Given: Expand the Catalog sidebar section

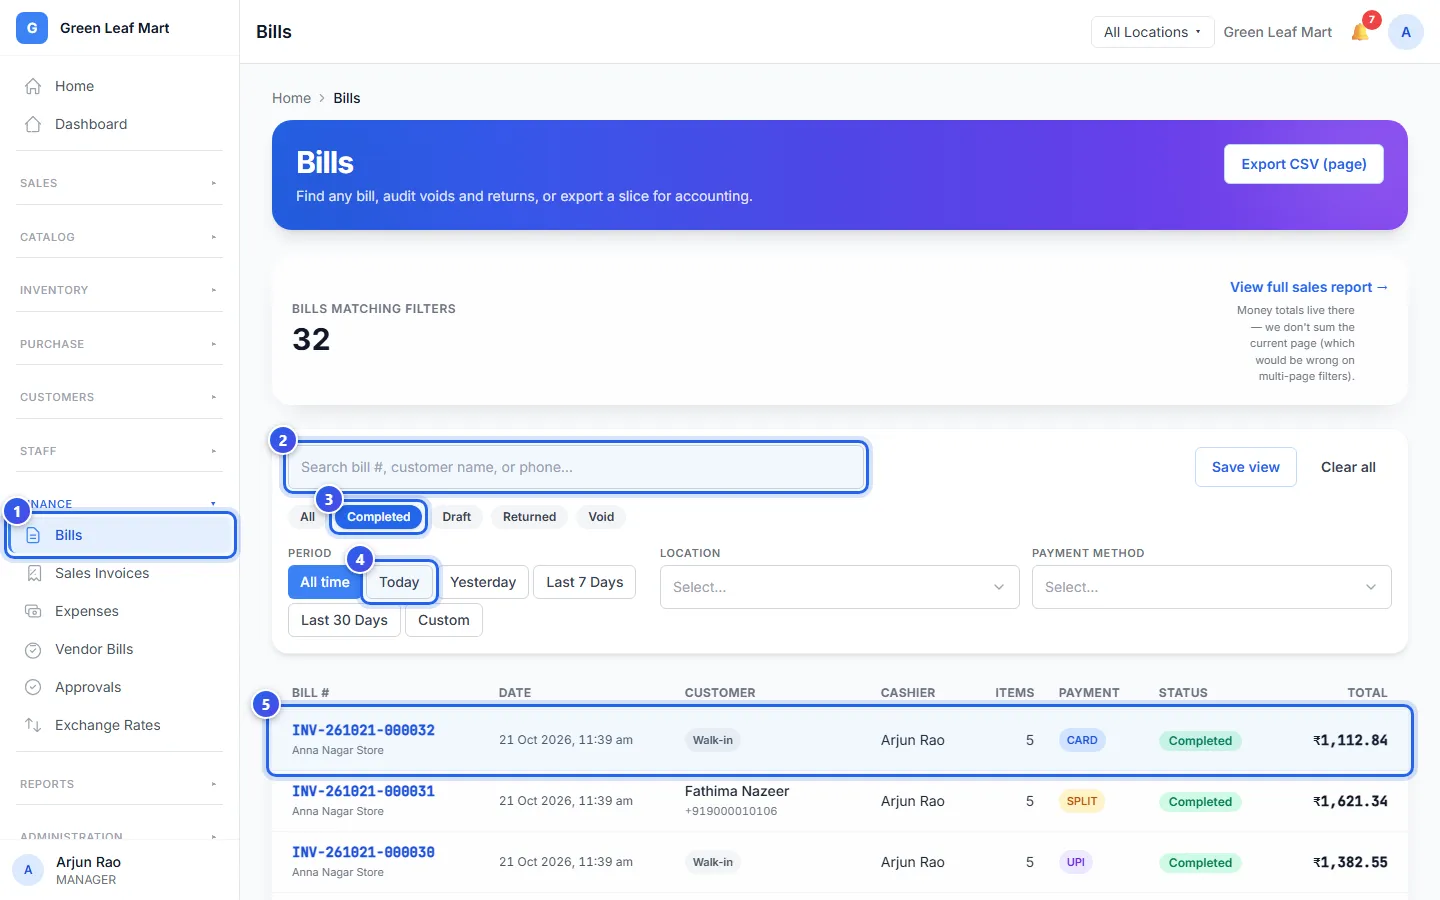Looking at the screenshot, I should tap(119, 237).
